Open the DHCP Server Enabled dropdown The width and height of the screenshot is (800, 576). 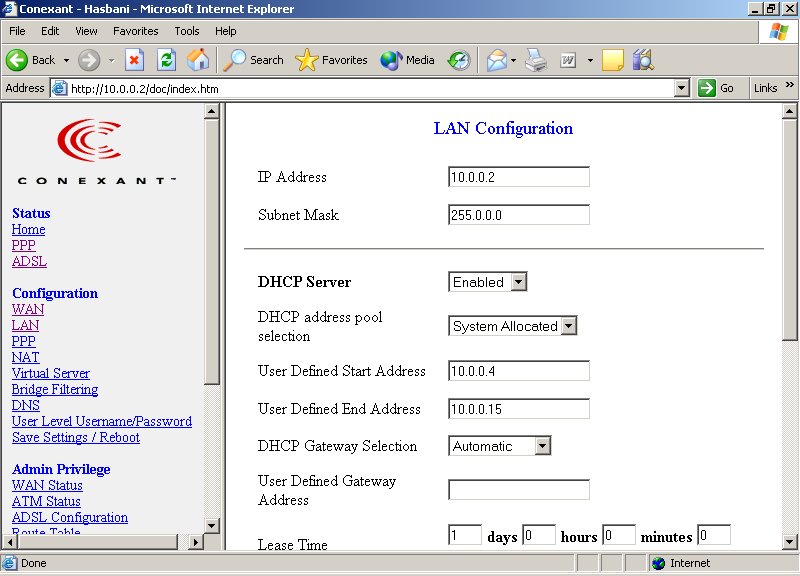coord(518,282)
